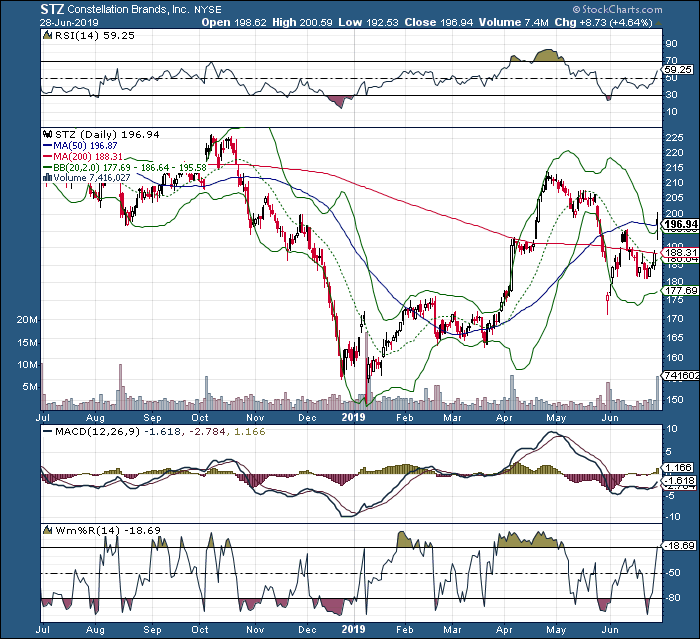Image resolution: width=700 pixels, height=639 pixels.
Task: Click the 5M volume axis label
Action: pyautogui.click(x=30, y=387)
